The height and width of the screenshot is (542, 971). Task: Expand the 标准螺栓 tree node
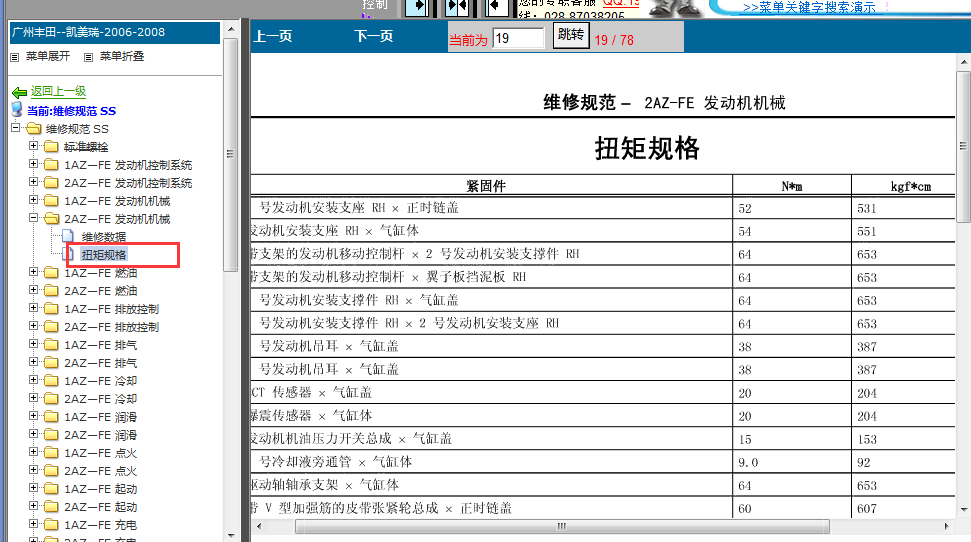33,146
